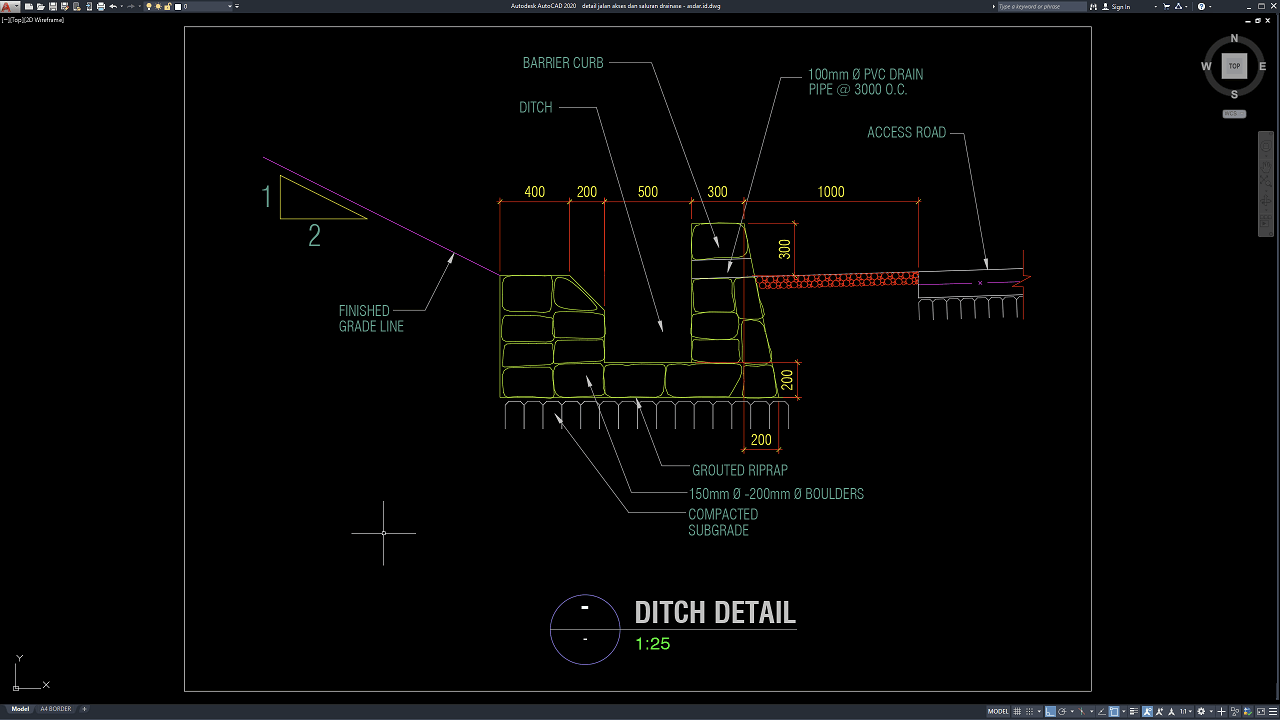Click the status bar Customization menu icon
The width and height of the screenshot is (1280, 720).
coord(1273,712)
